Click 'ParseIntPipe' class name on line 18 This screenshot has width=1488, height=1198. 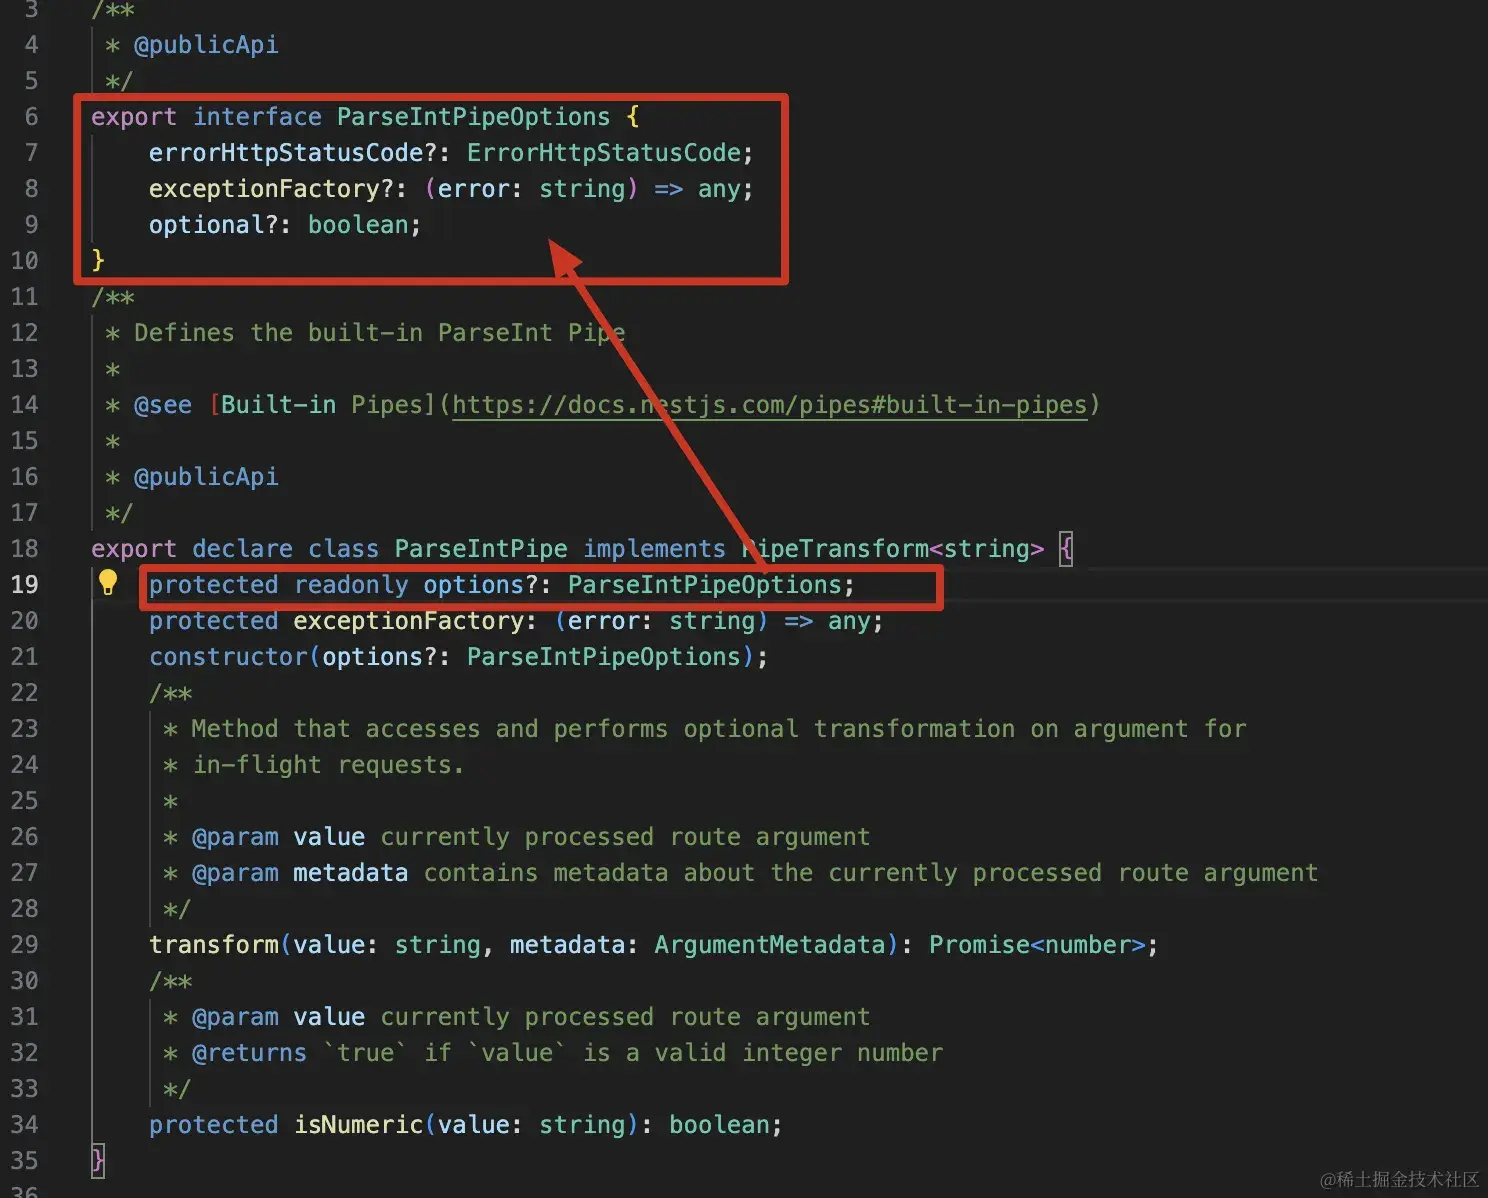tap(480, 549)
